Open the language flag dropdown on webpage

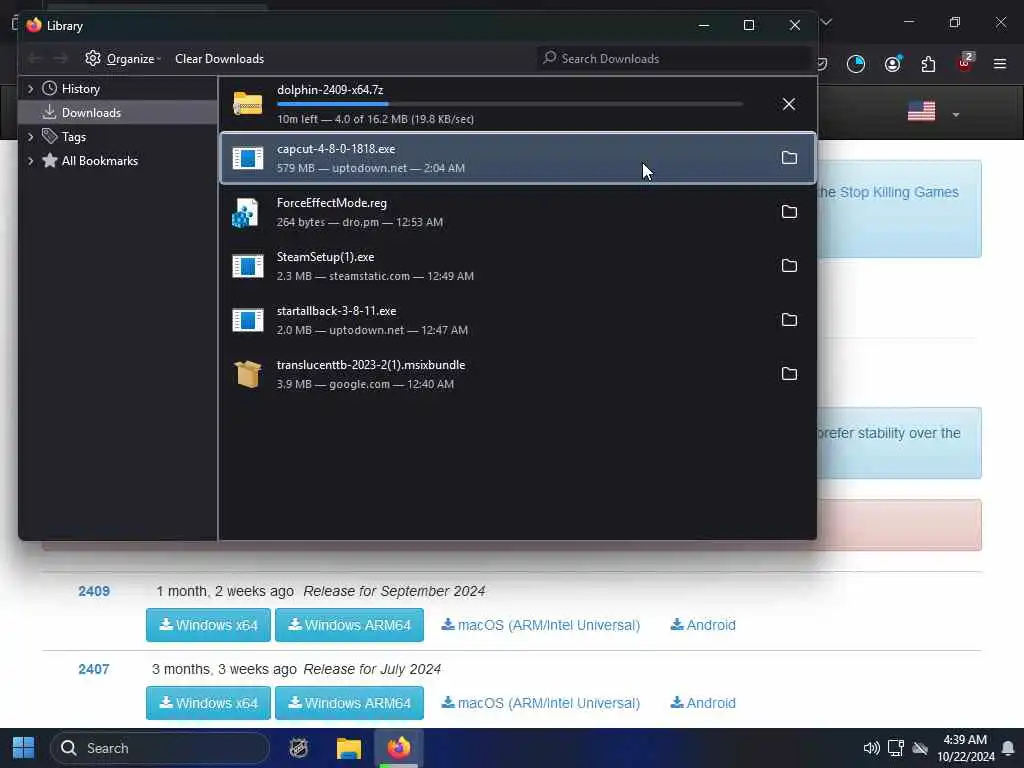point(933,112)
